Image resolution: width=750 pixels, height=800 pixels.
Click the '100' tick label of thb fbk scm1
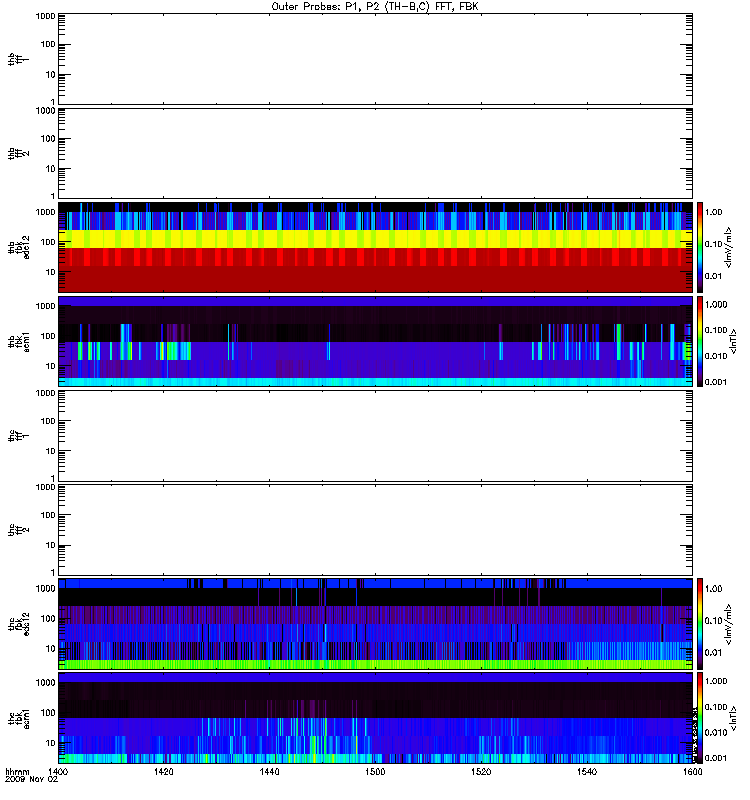click(48, 336)
